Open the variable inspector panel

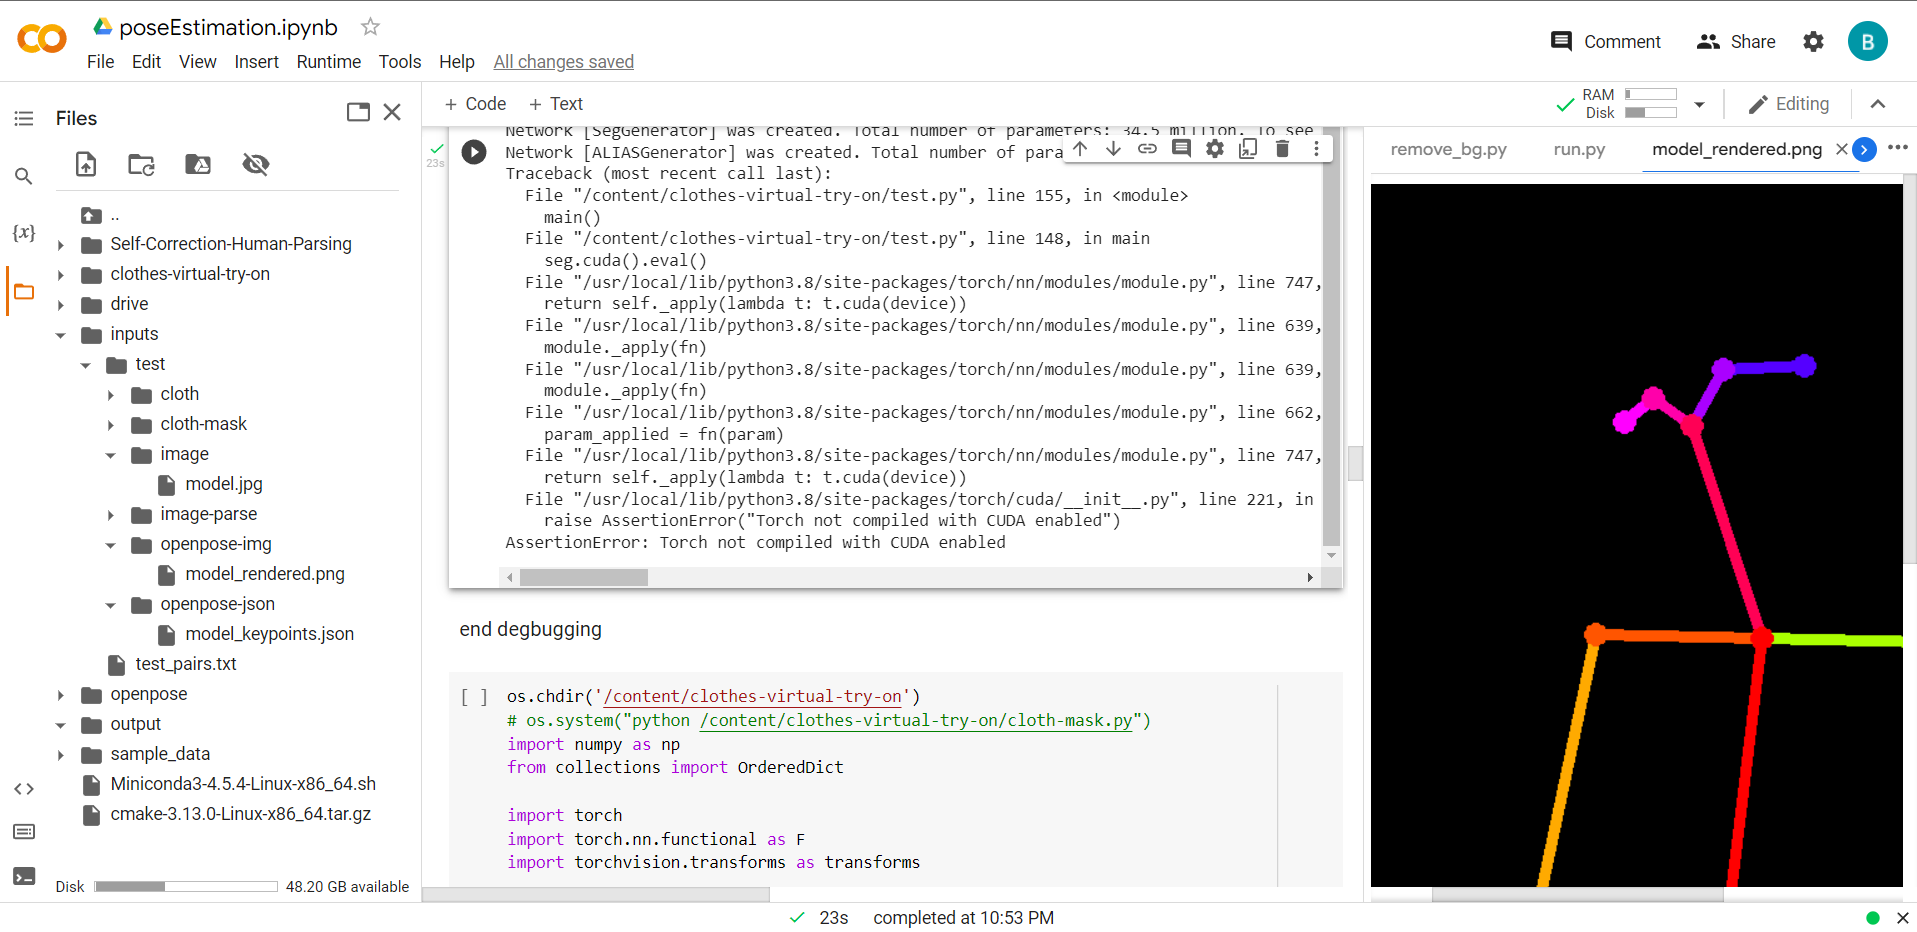pos(23,232)
